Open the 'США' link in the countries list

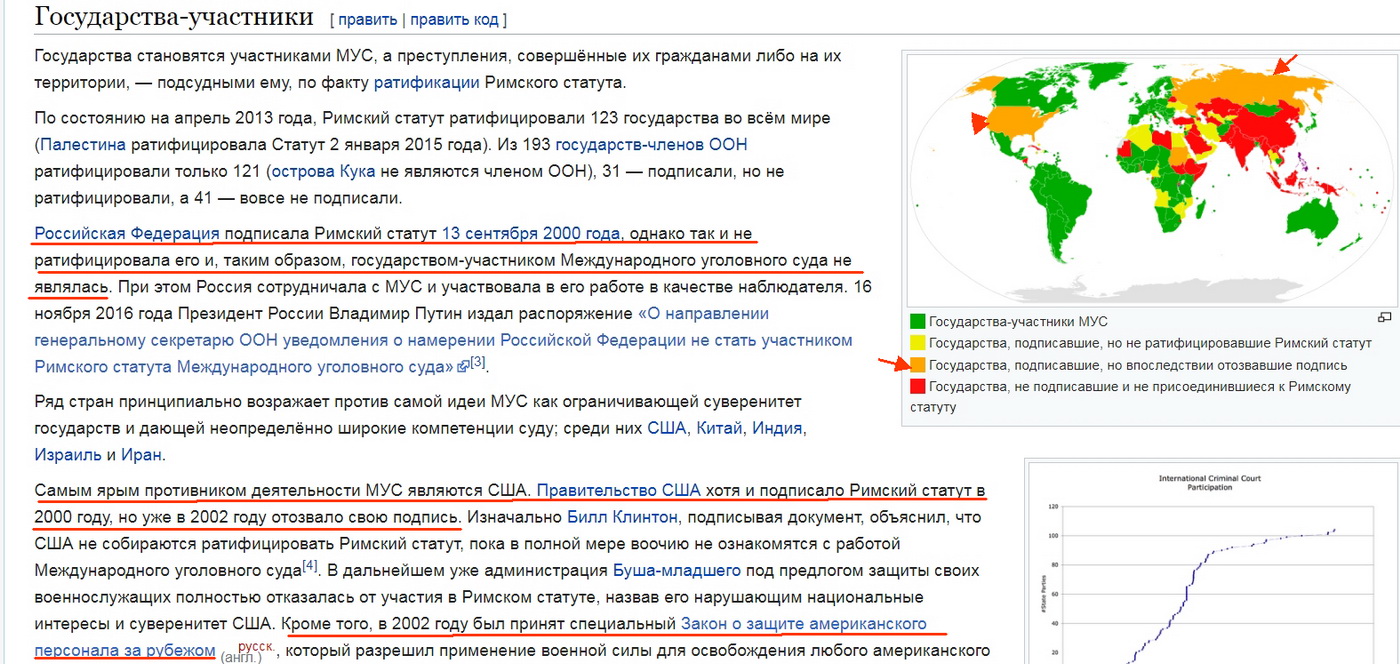[x=667, y=428]
